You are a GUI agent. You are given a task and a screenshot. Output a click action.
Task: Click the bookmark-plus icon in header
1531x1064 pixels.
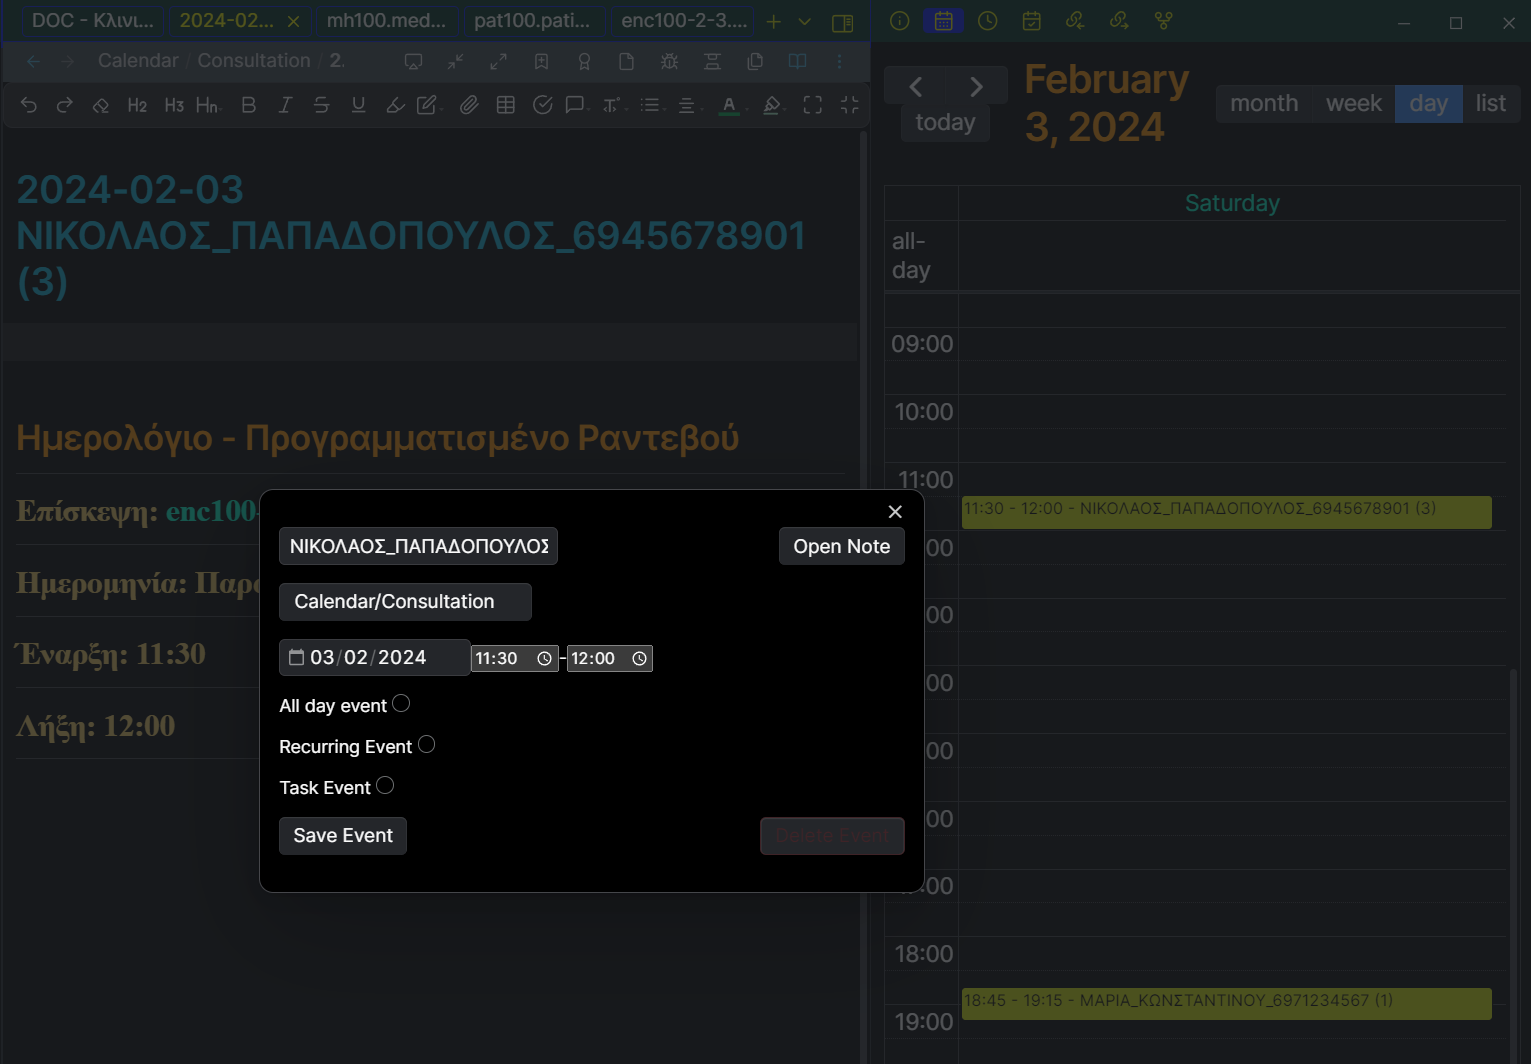point(541,62)
